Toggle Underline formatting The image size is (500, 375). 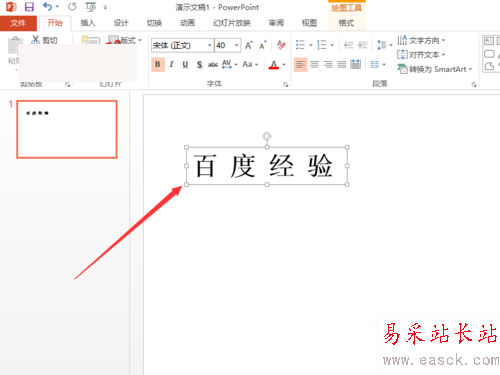(x=185, y=64)
